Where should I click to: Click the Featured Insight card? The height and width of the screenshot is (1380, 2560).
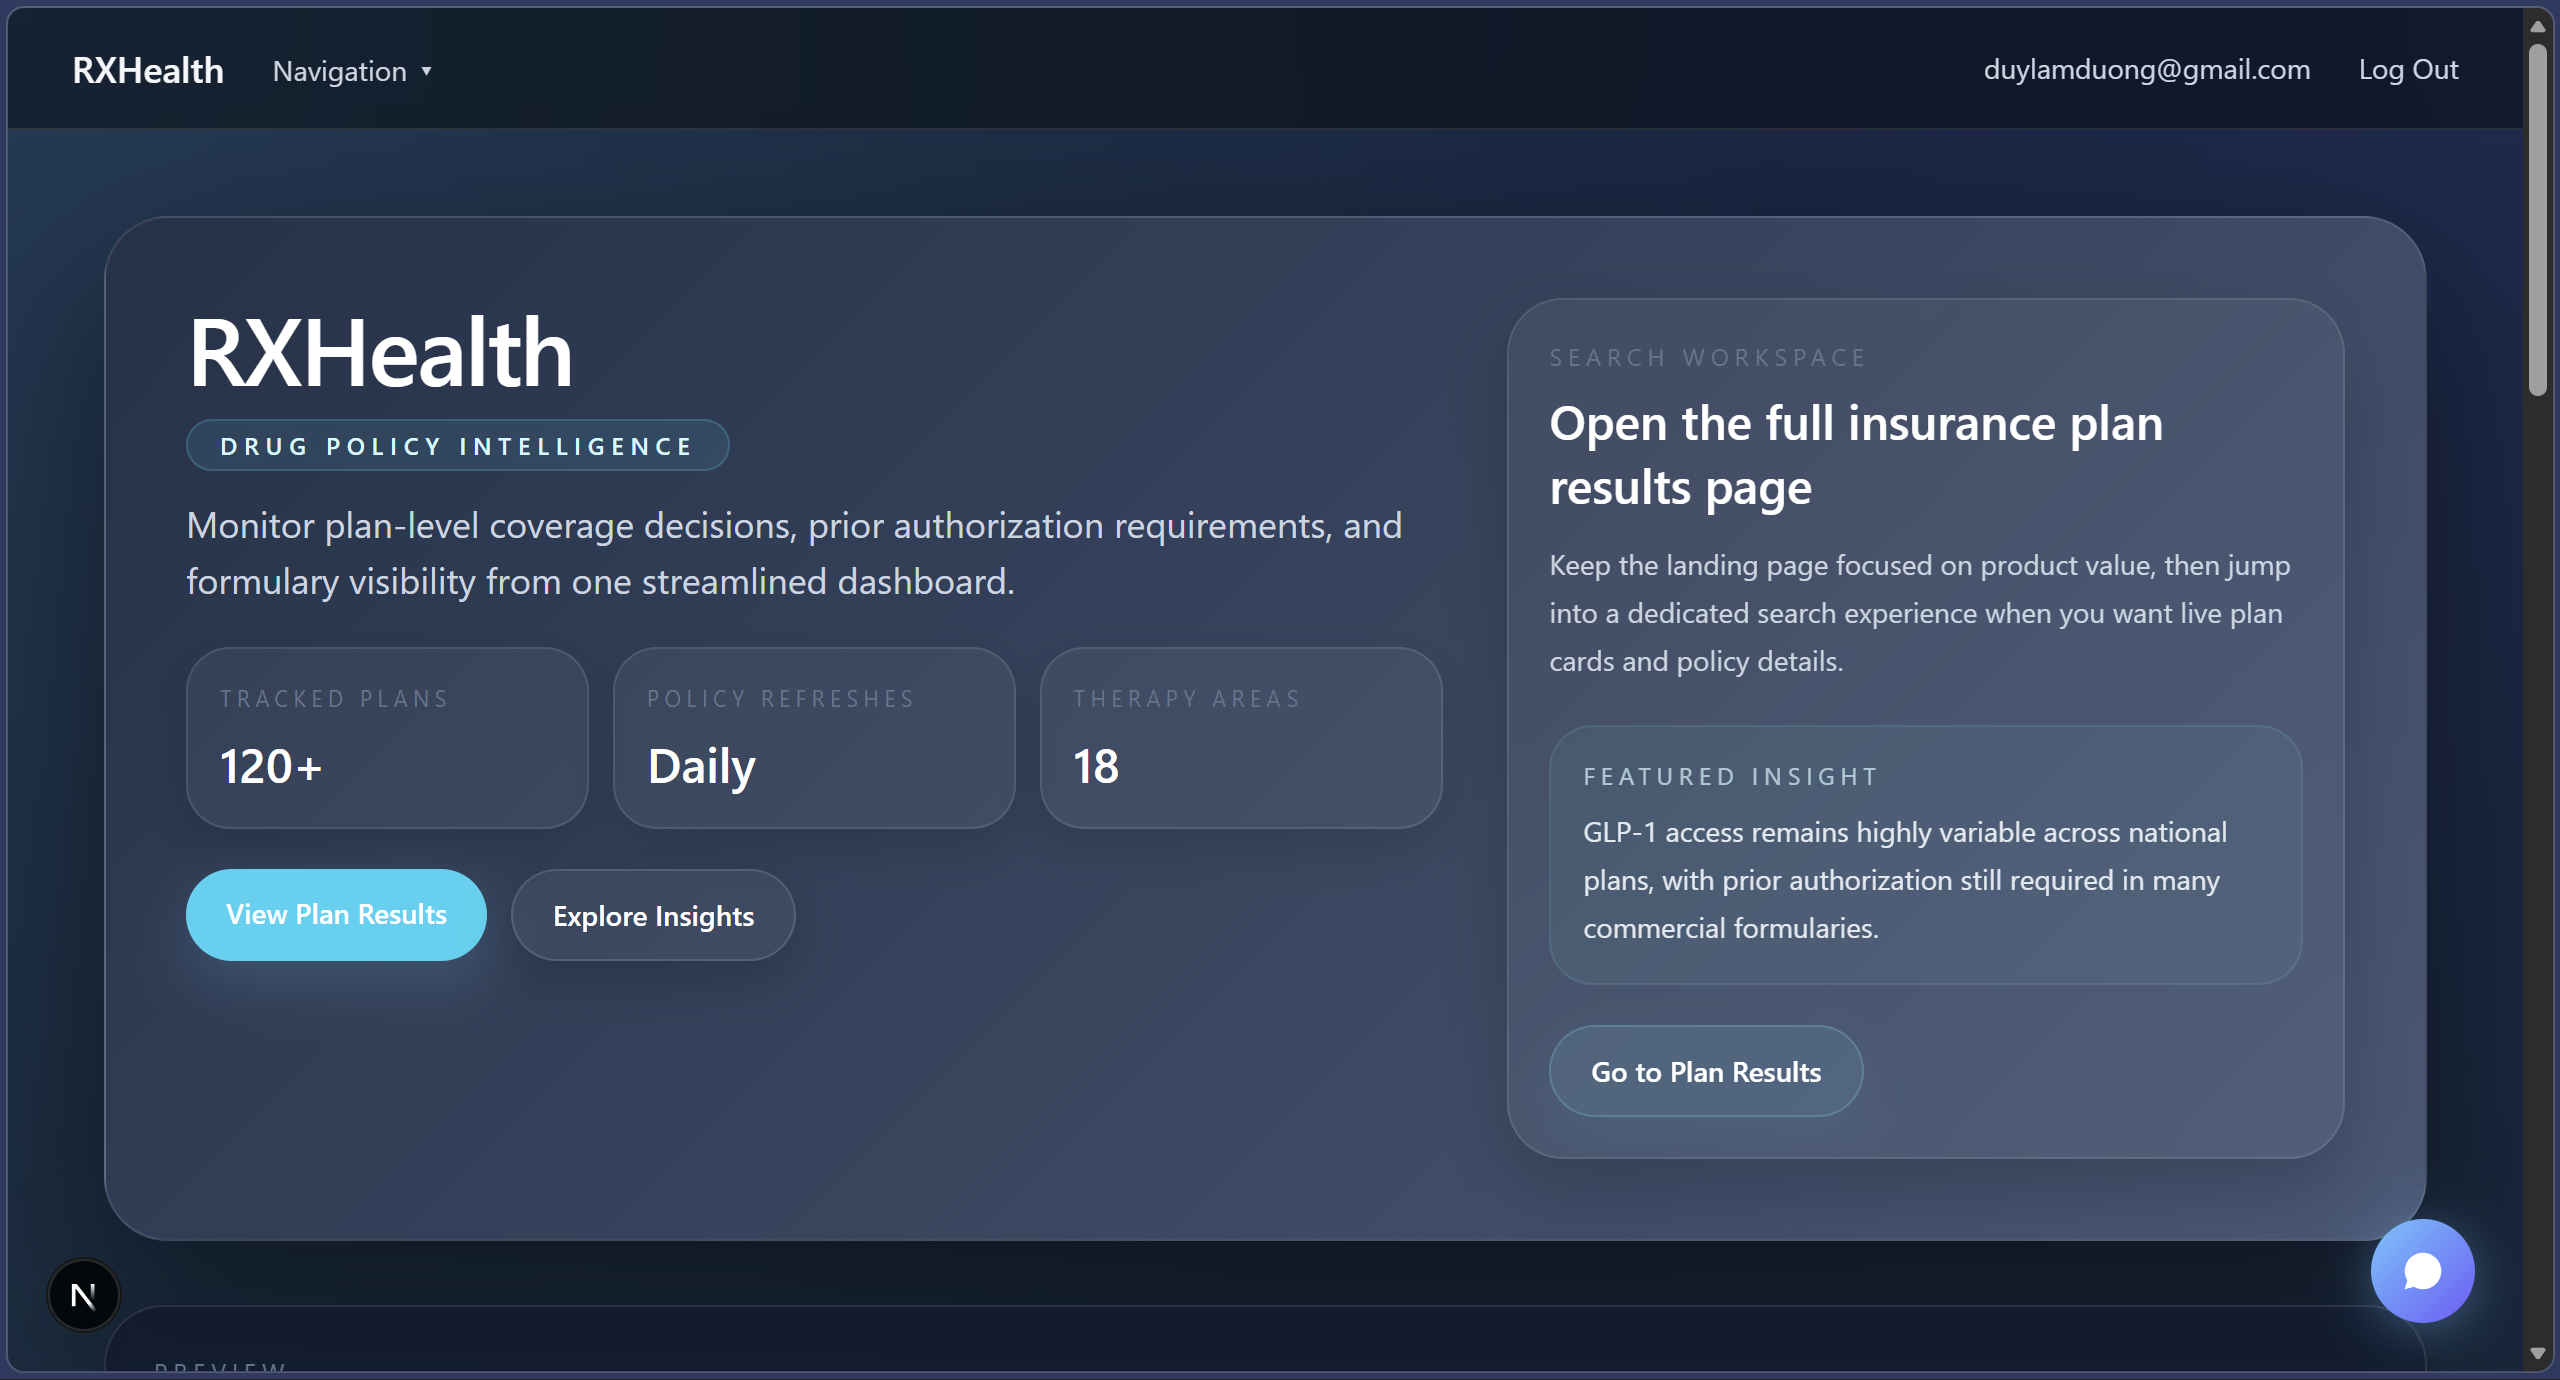(x=1925, y=855)
